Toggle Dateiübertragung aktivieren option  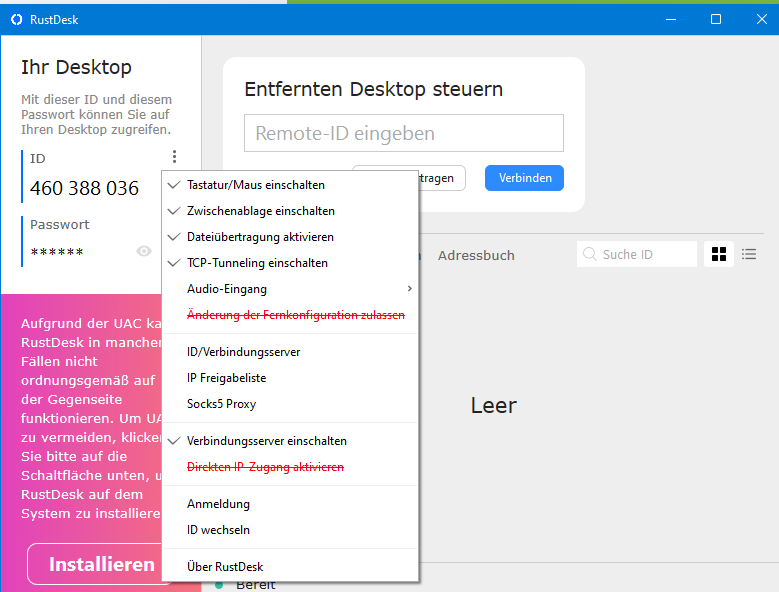coord(291,237)
